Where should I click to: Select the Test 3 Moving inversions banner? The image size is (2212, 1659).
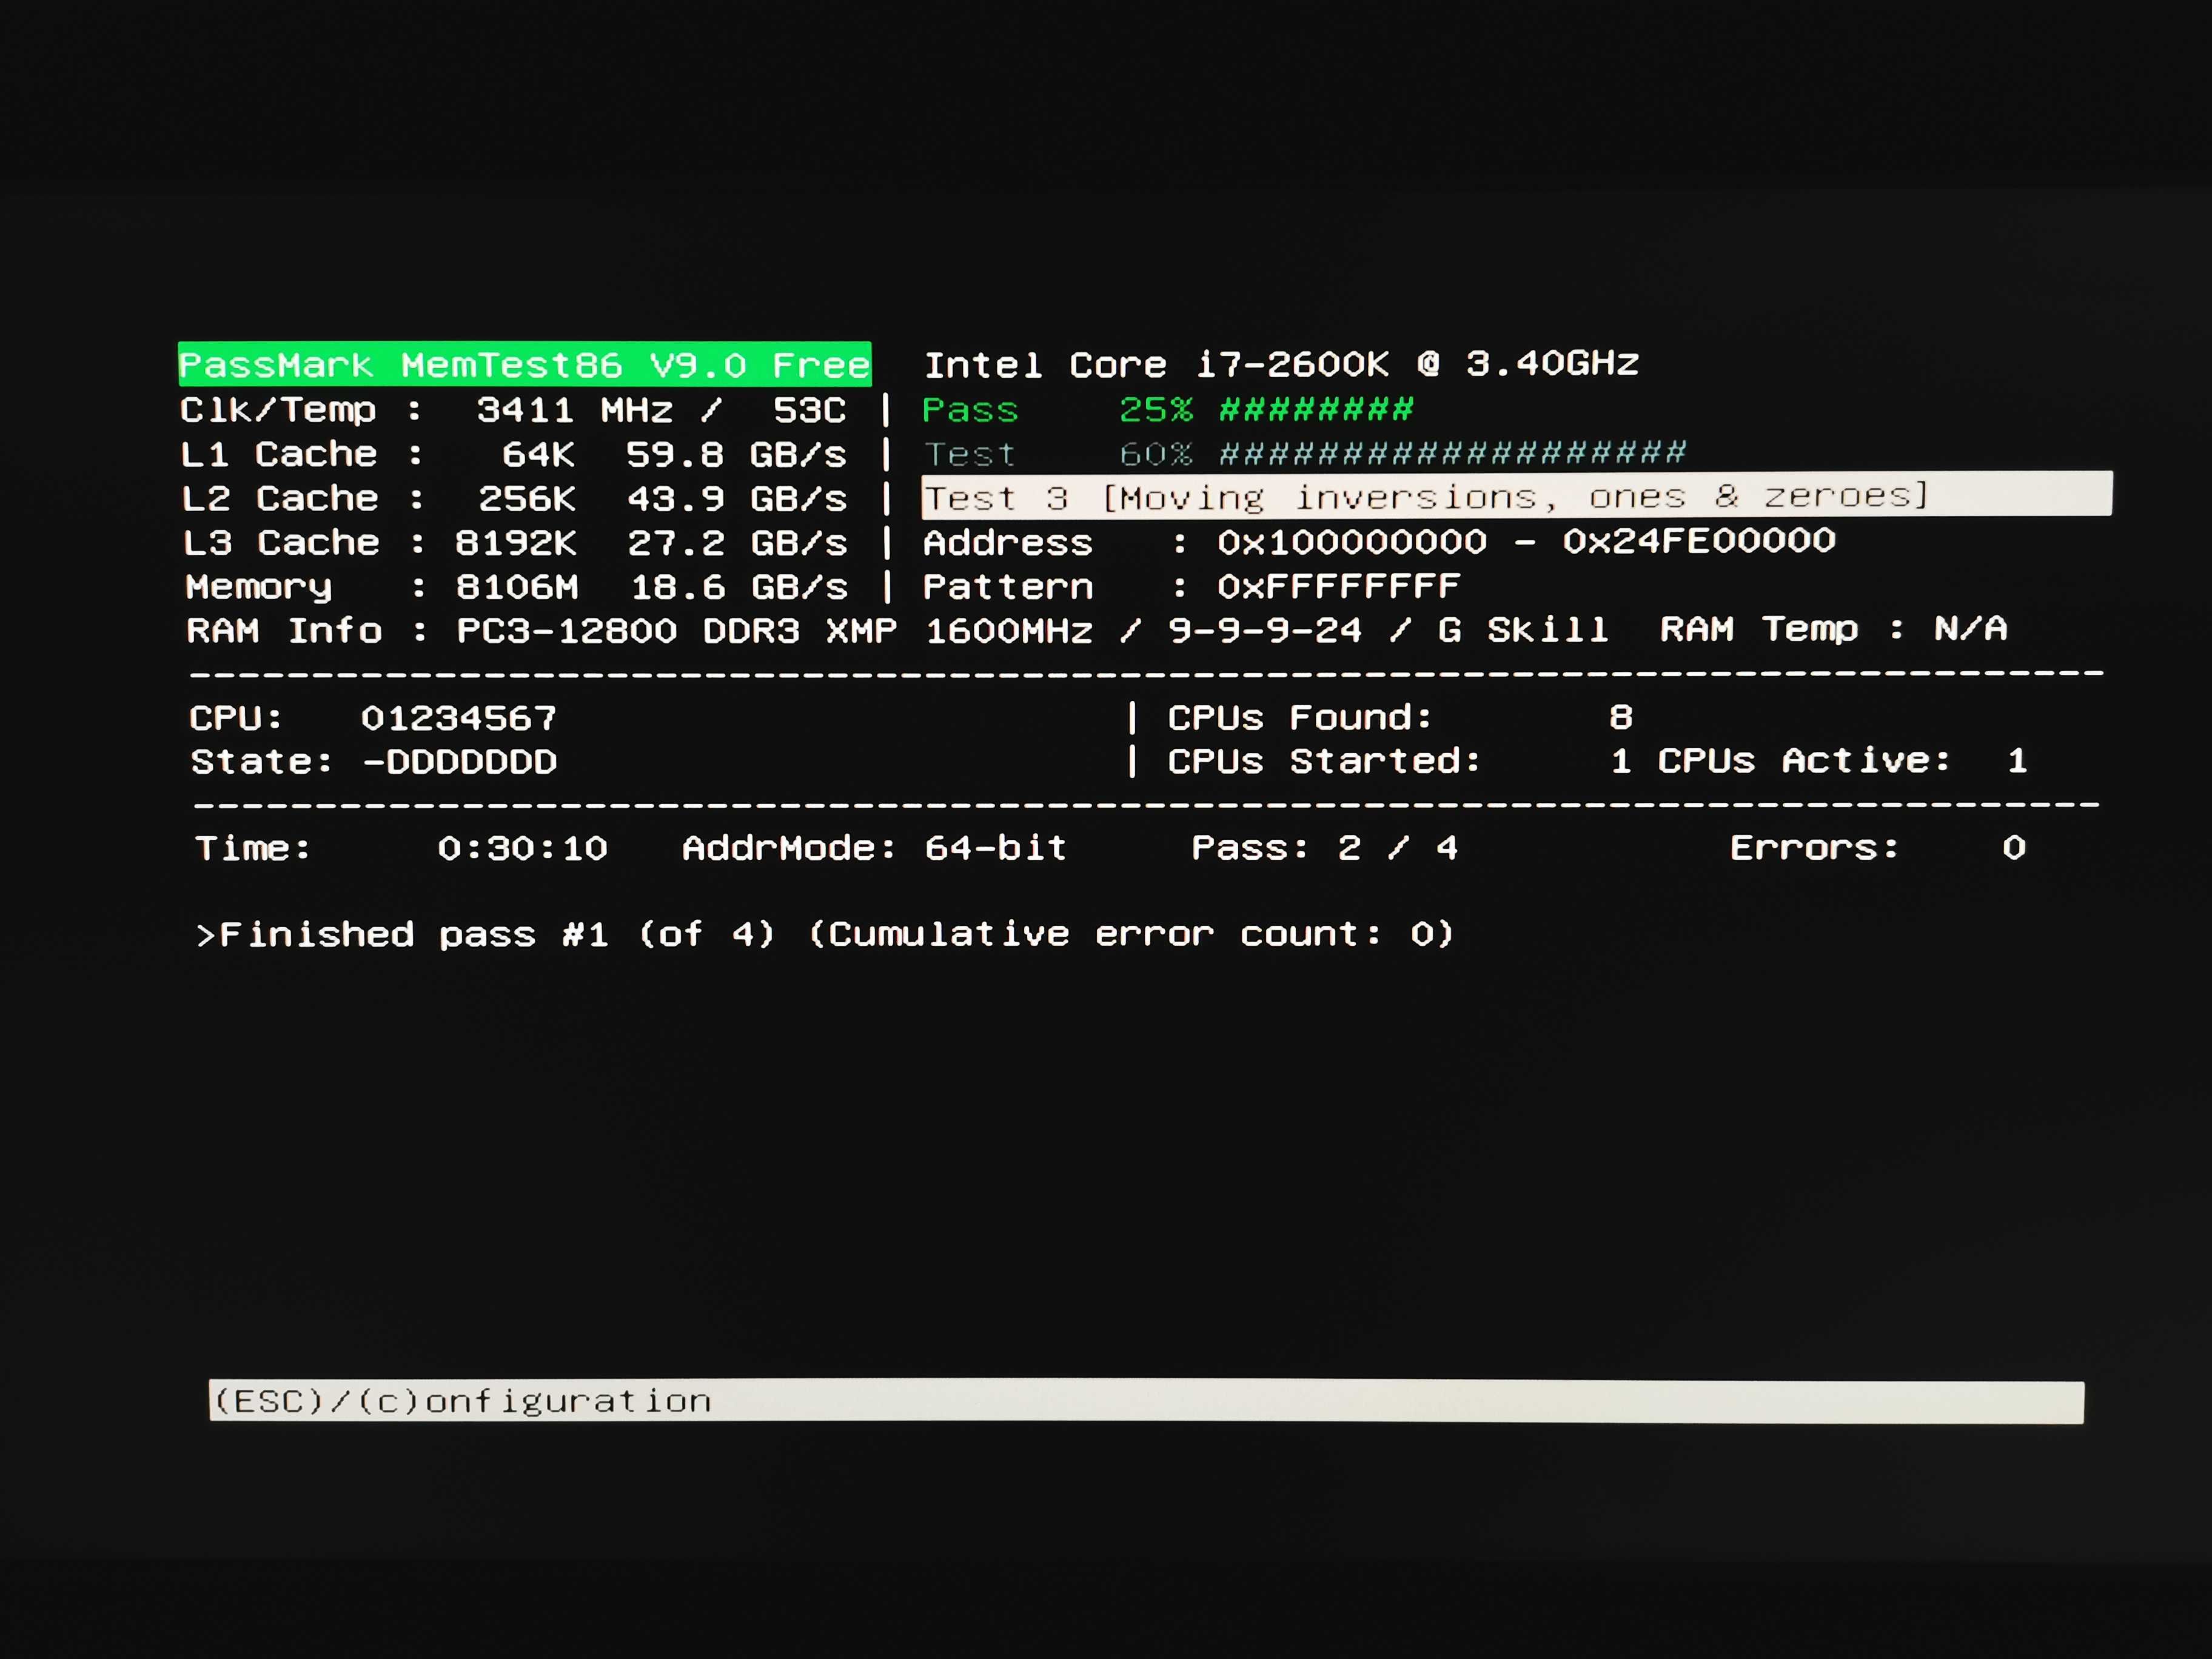(x=1516, y=495)
